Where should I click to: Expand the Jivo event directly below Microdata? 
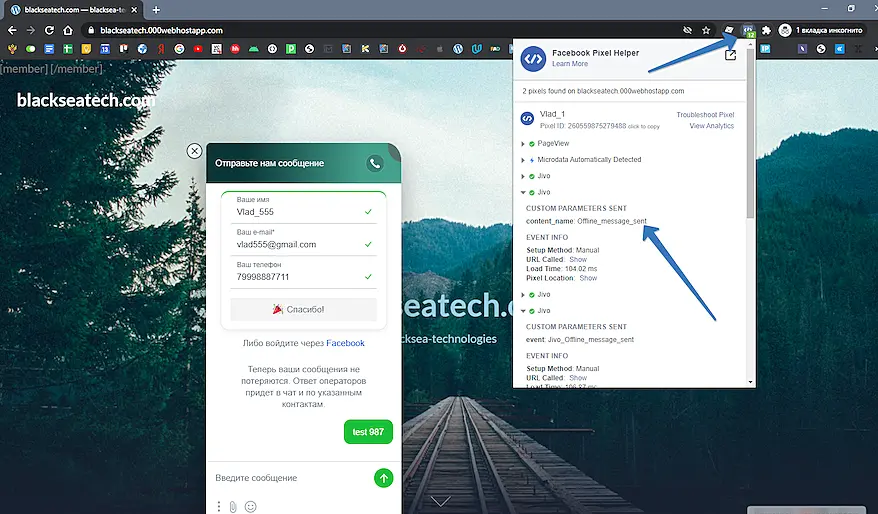(523, 176)
